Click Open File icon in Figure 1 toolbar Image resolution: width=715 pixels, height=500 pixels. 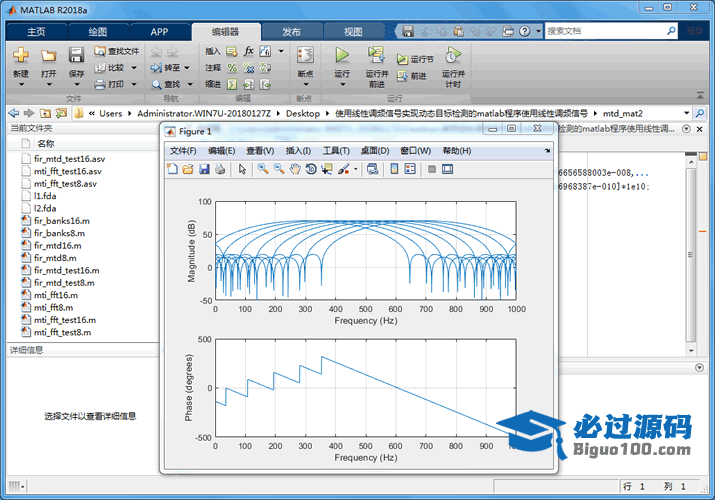pos(188,169)
